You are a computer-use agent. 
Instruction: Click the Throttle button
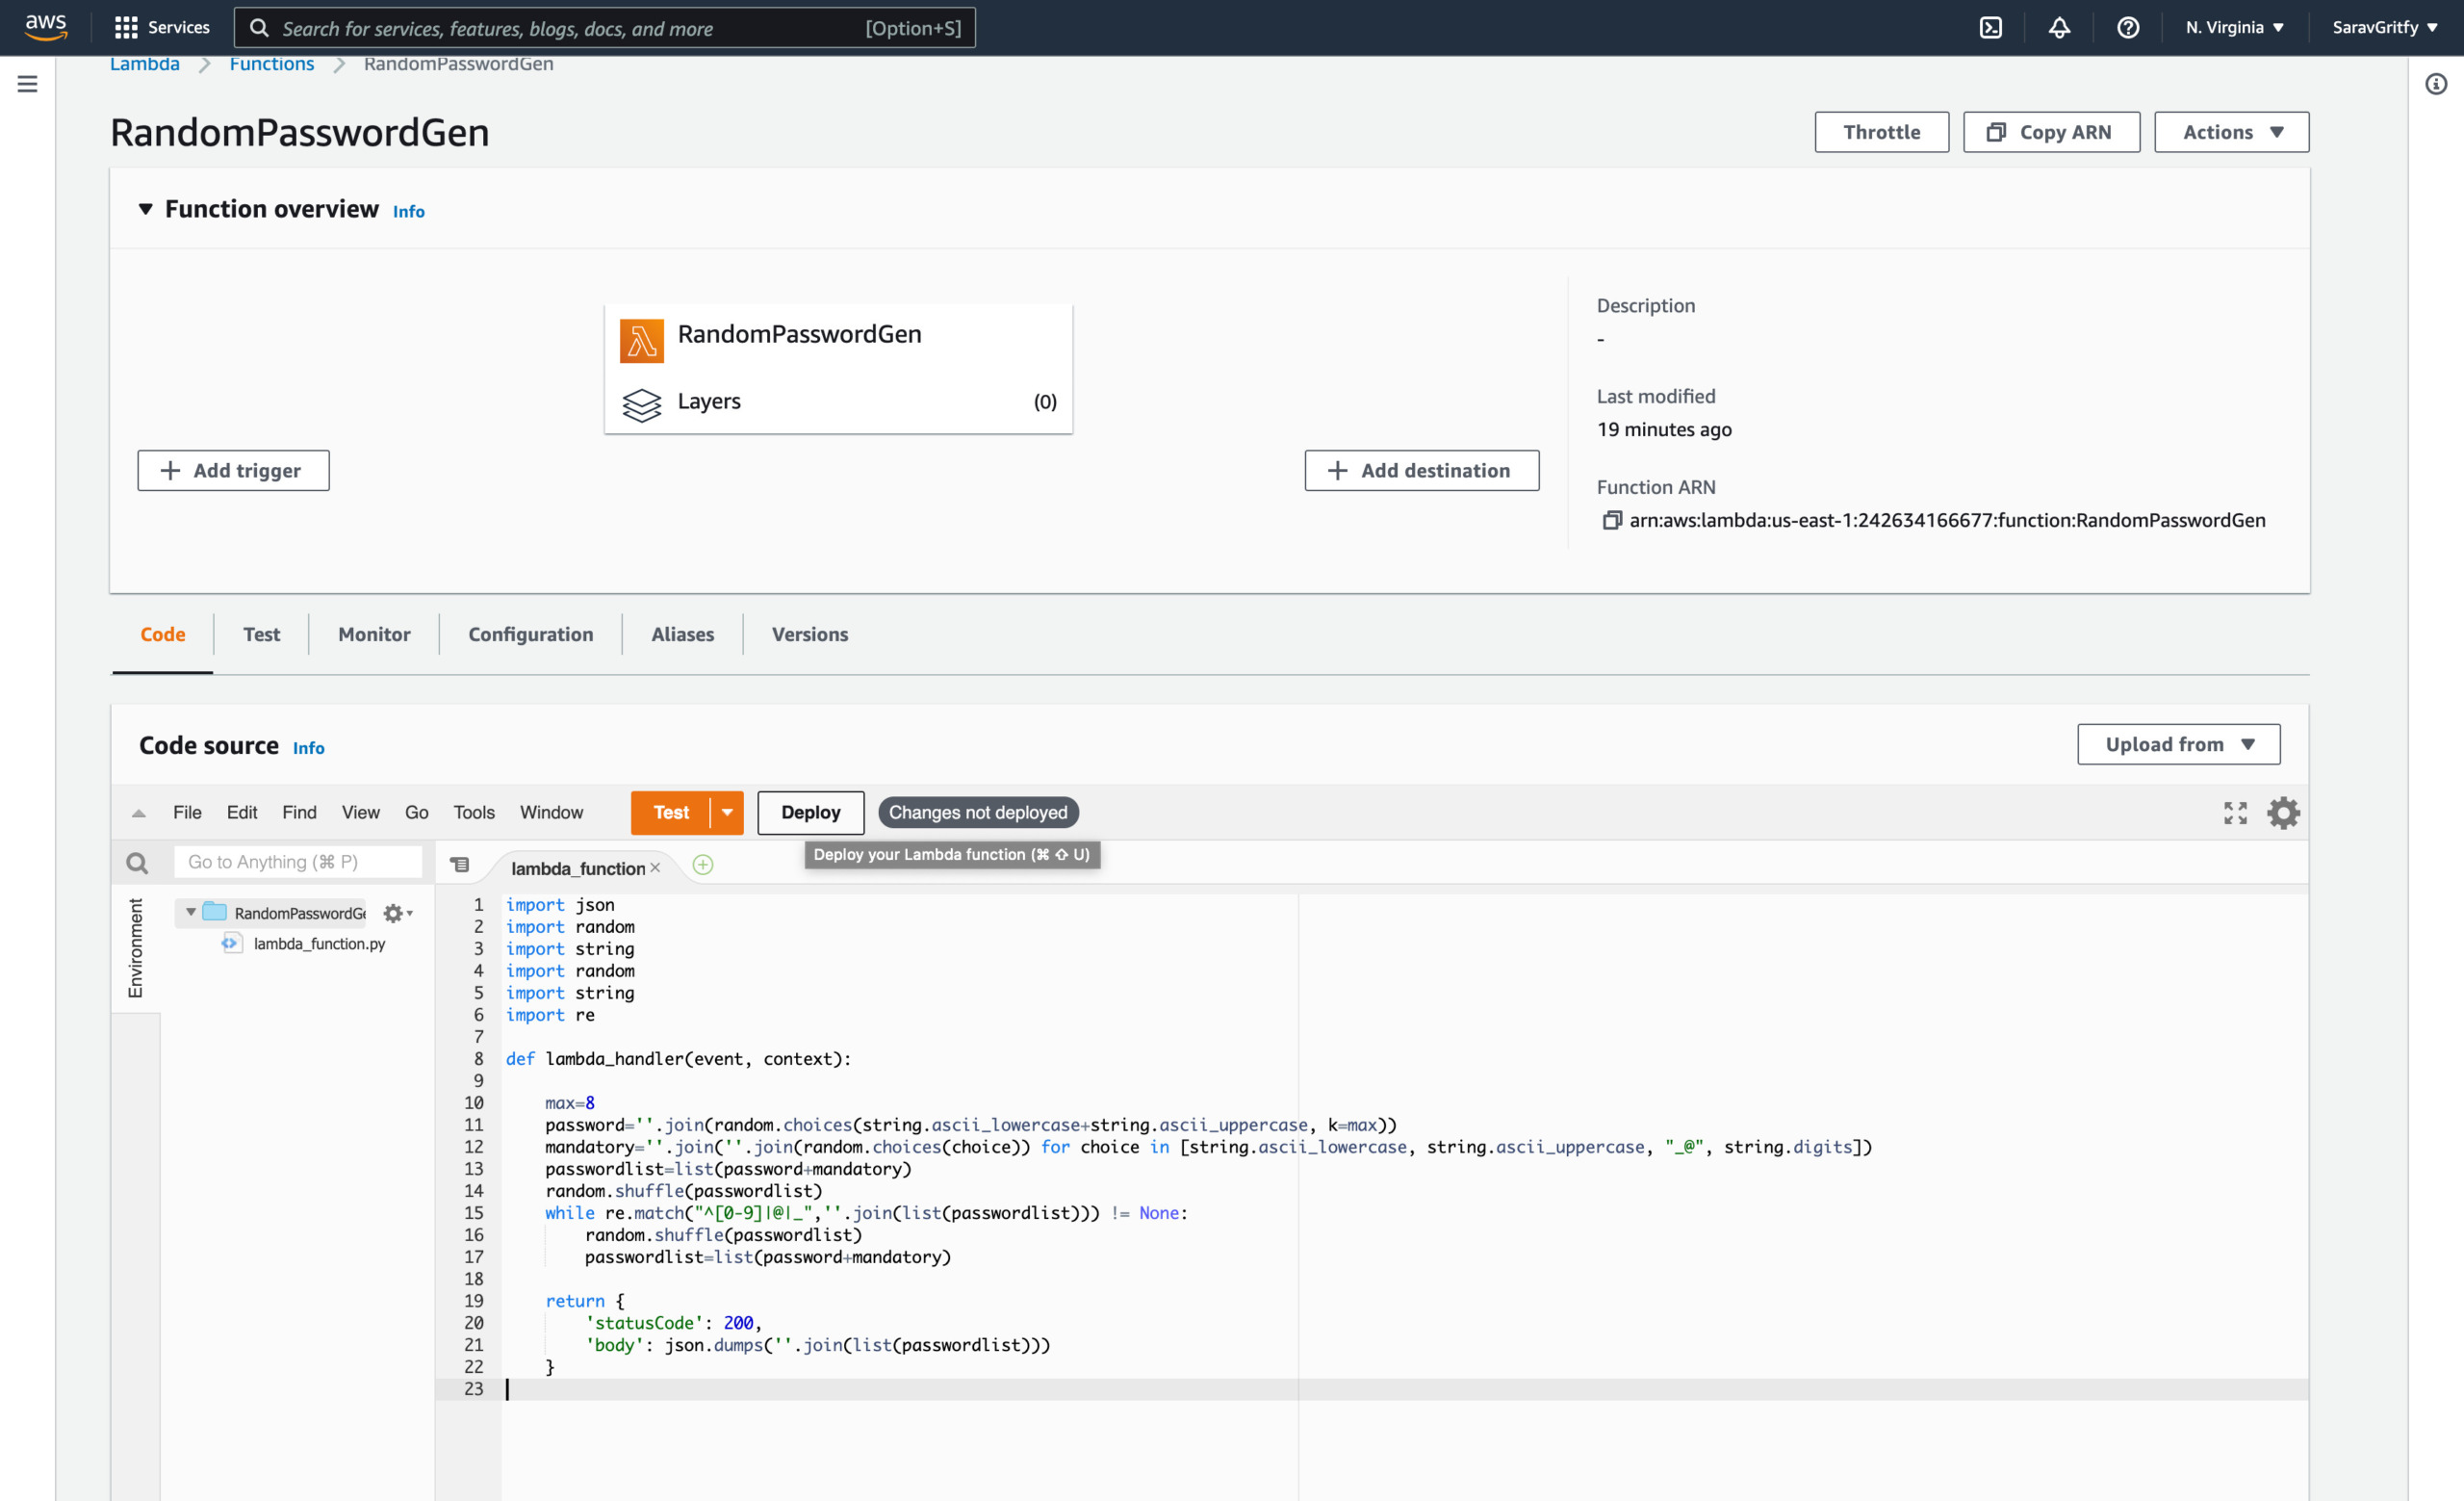pos(1881,132)
